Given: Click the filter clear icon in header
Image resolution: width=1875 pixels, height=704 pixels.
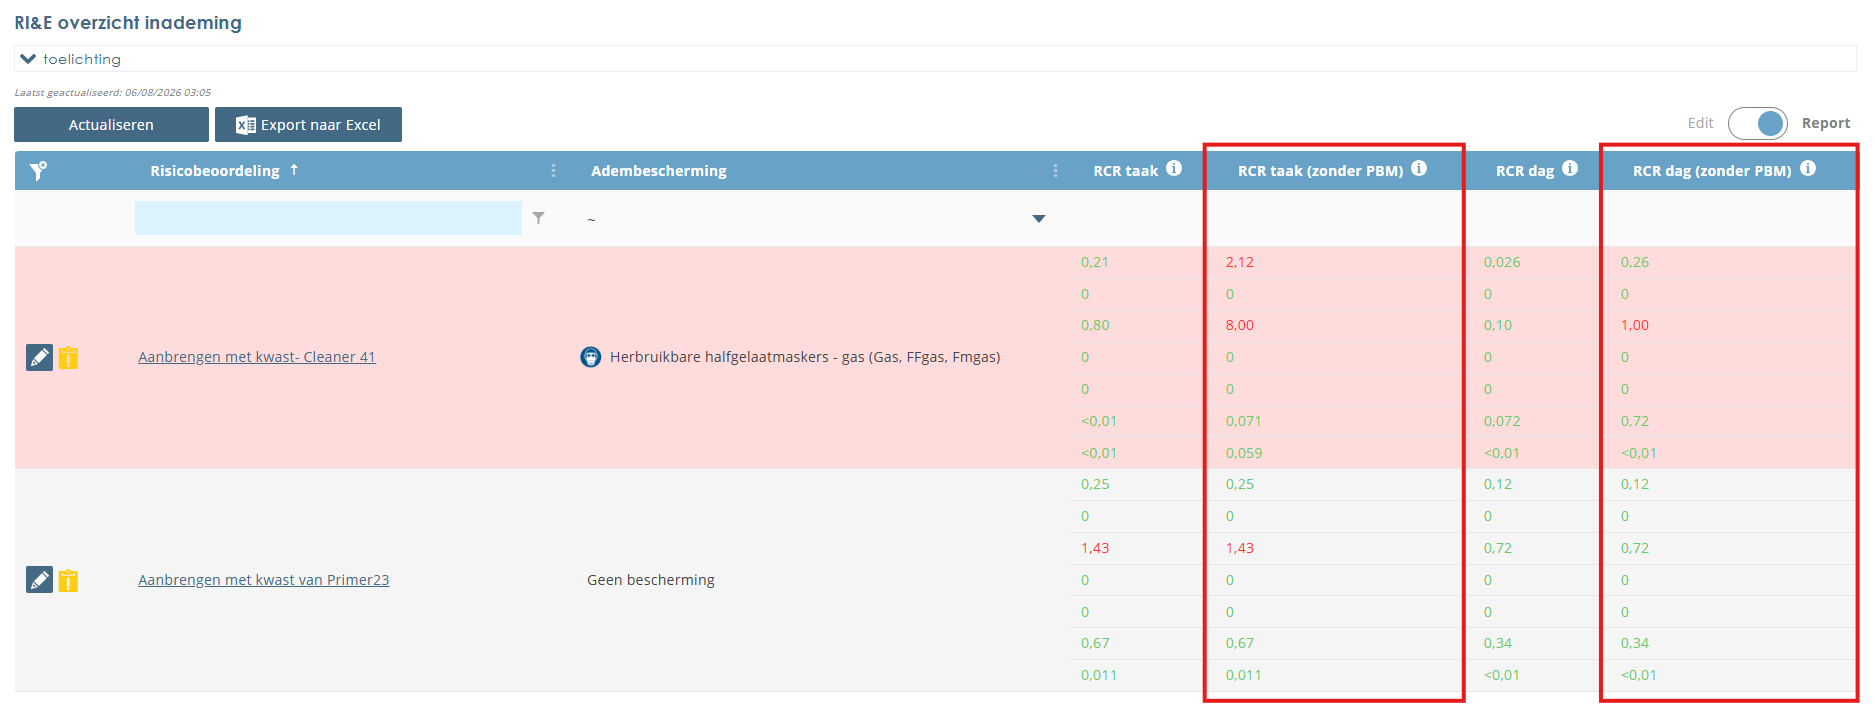Looking at the screenshot, I should click(38, 171).
